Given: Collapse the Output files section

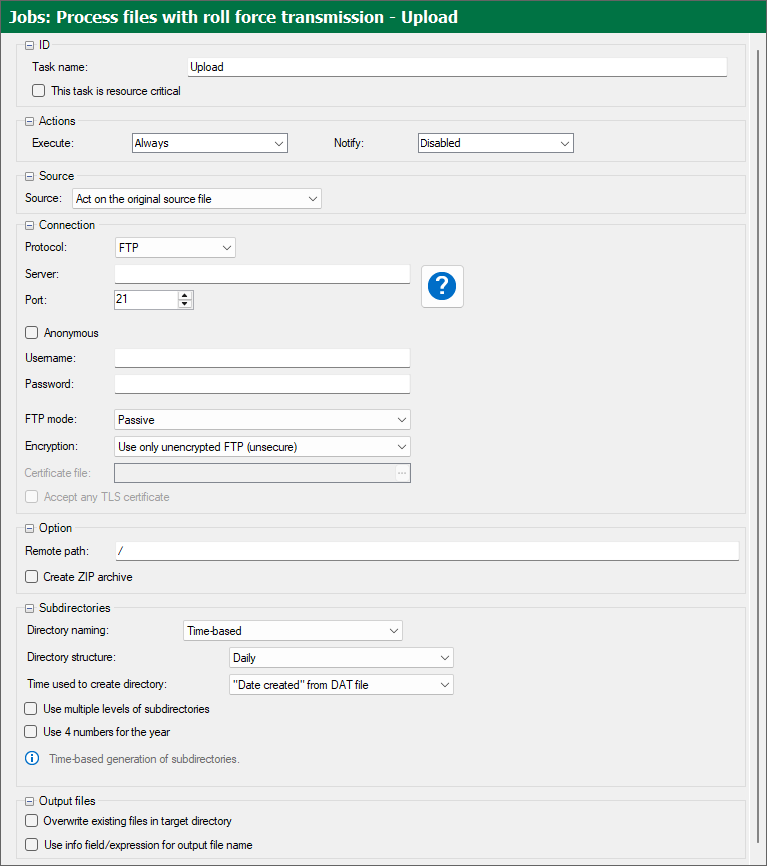Looking at the screenshot, I should click(29, 801).
